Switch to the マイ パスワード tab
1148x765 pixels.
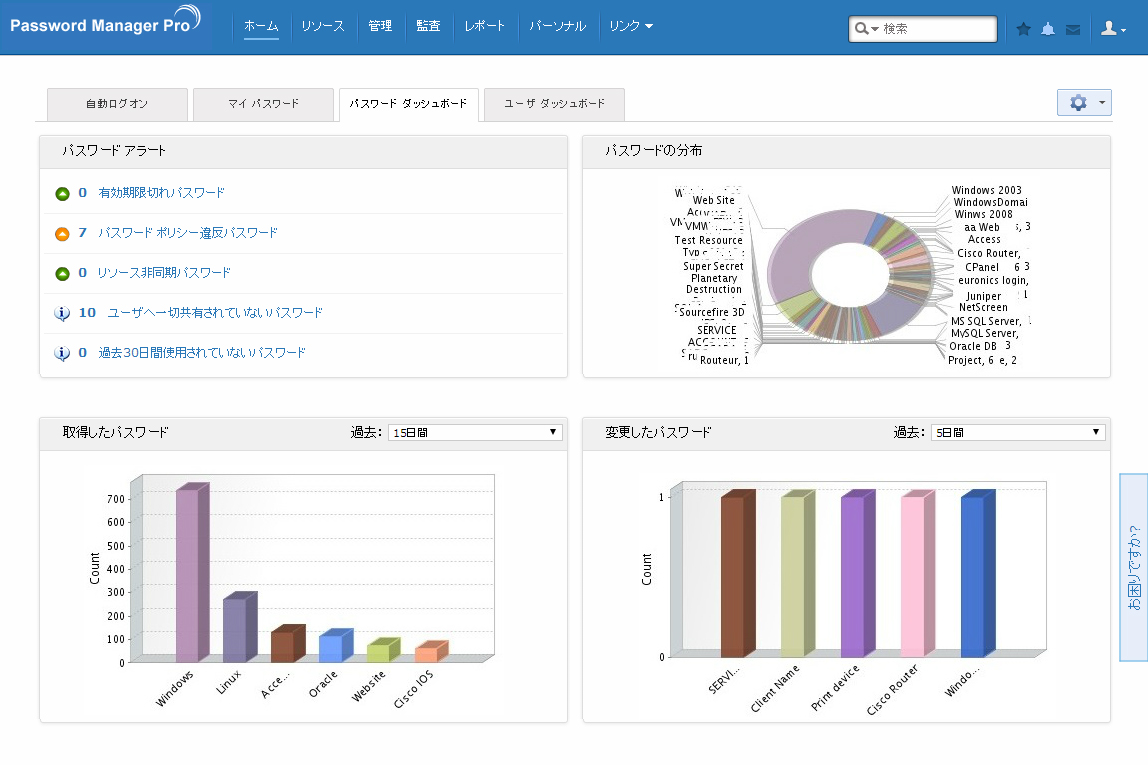[264, 104]
